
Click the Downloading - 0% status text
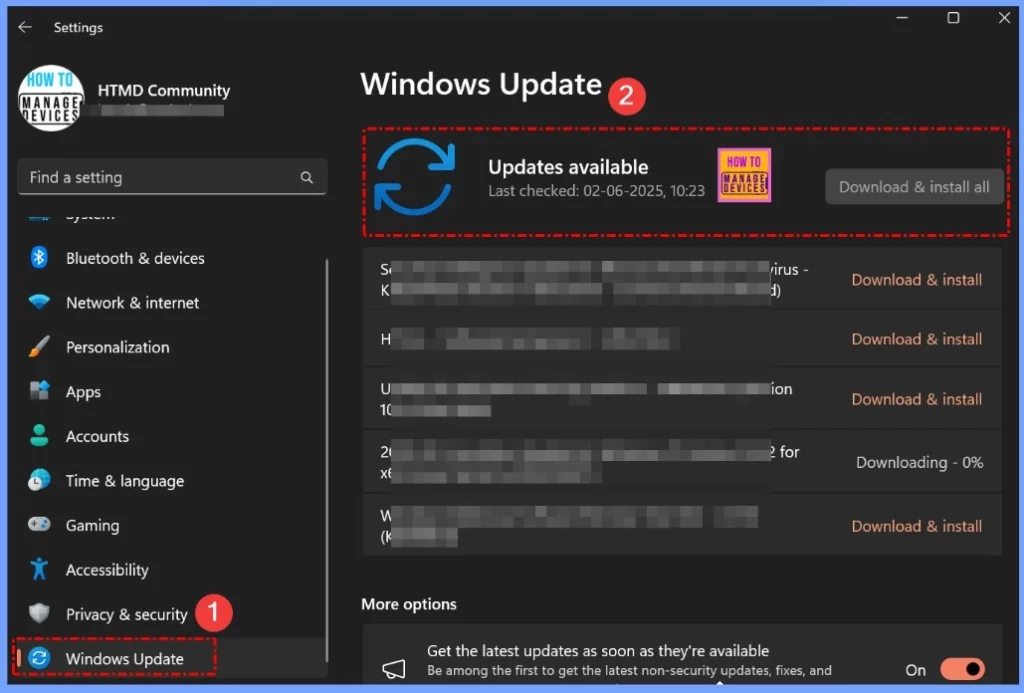coord(919,462)
